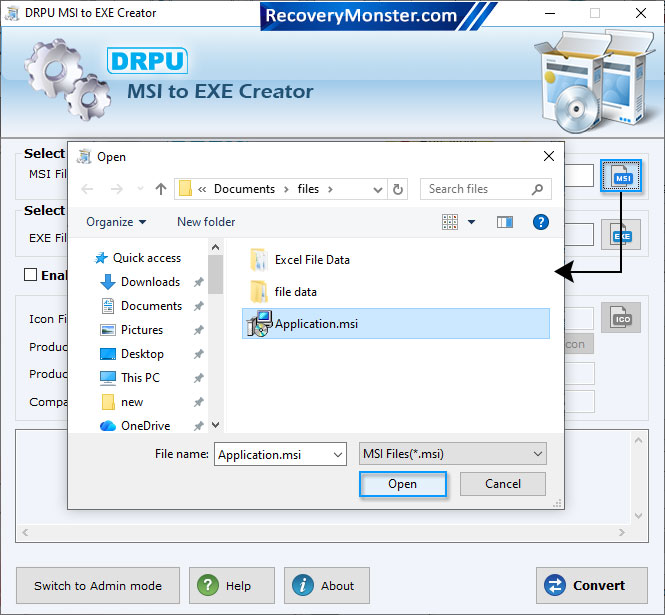Click the Up one level arrow

(161, 189)
